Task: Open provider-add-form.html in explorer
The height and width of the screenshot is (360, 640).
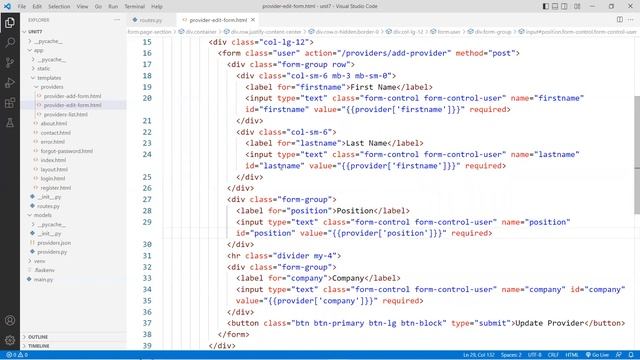Action: pos(72,96)
